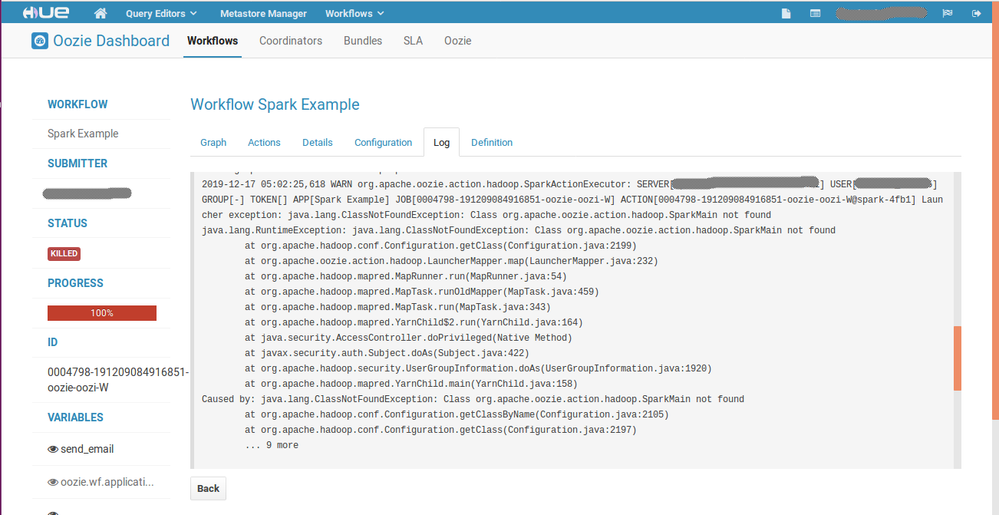Open the file browser document icon
The image size is (999, 515).
point(787,13)
